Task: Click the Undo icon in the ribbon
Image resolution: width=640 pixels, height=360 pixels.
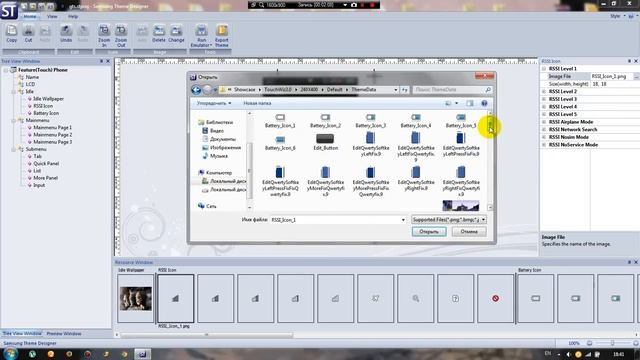Action: coord(66,33)
